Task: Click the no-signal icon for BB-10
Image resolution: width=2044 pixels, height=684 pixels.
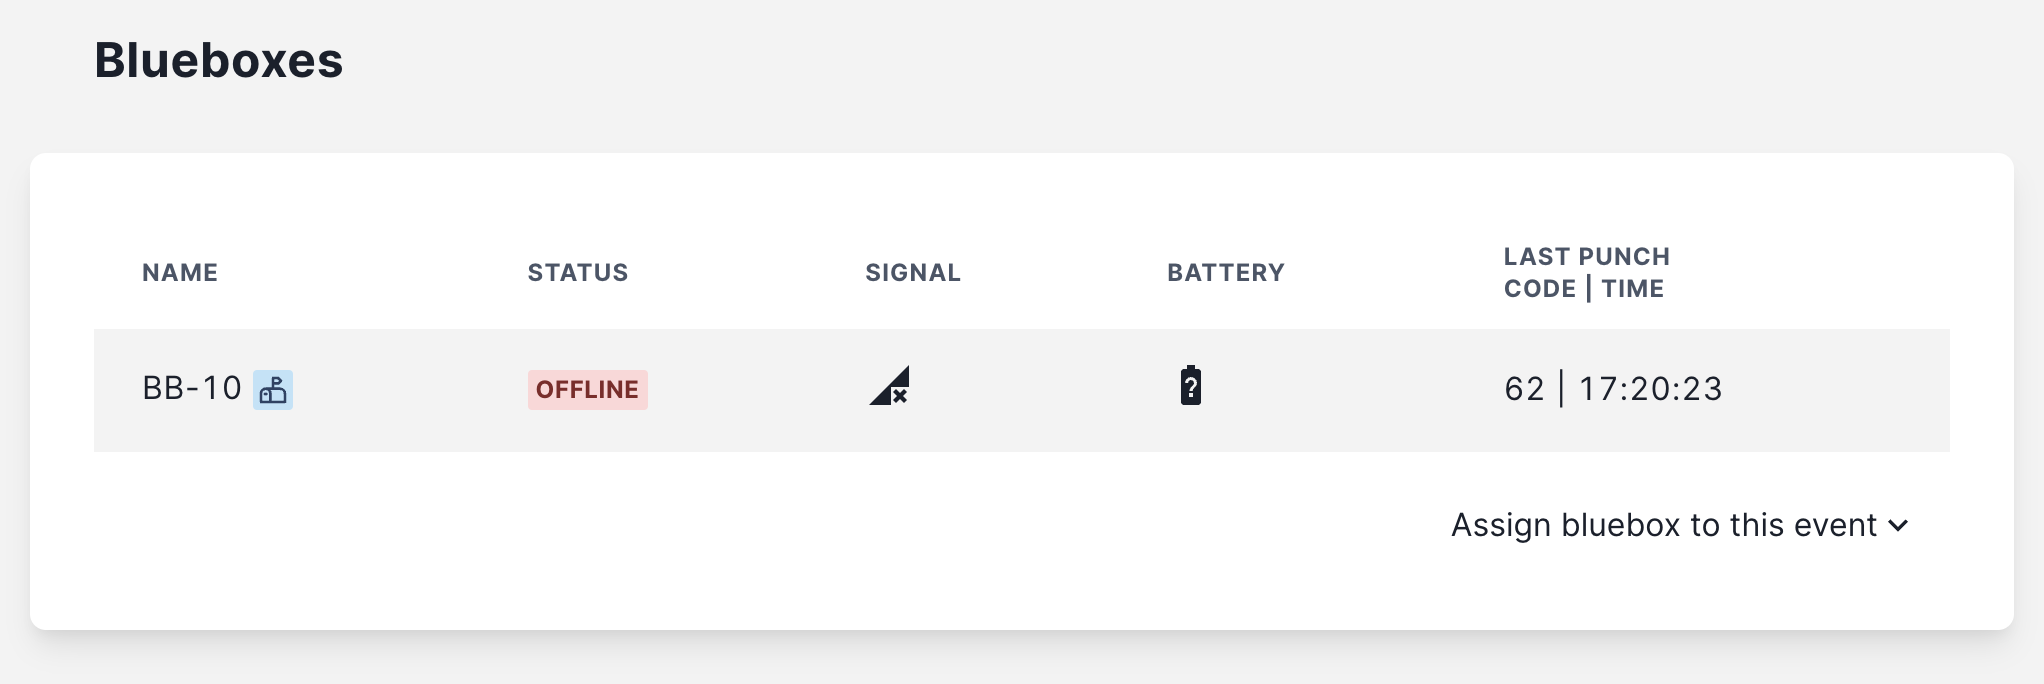Action: 889,386
